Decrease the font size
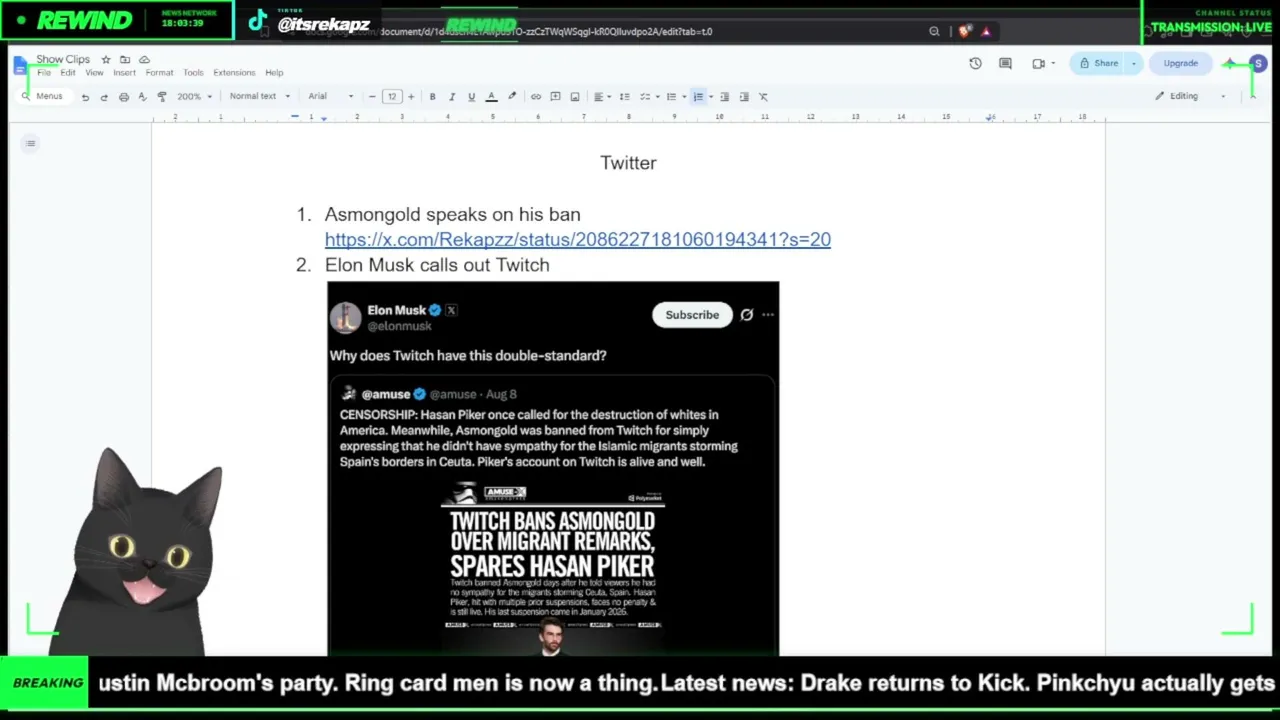Viewport: 1280px width, 720px height. (x=372, y=97)
